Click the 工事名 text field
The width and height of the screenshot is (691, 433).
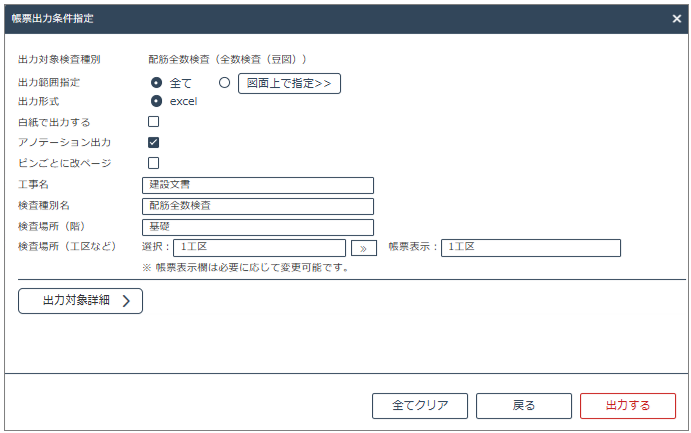pyautogui.click(x=258, y=185)
